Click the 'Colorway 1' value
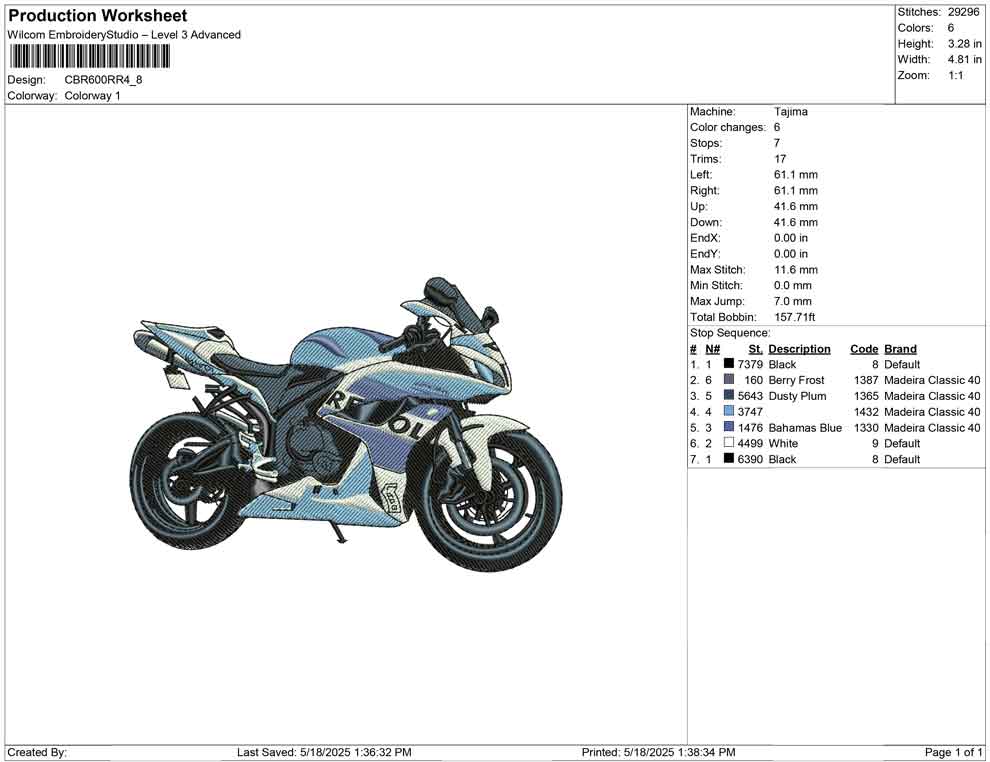 (92, 96)
